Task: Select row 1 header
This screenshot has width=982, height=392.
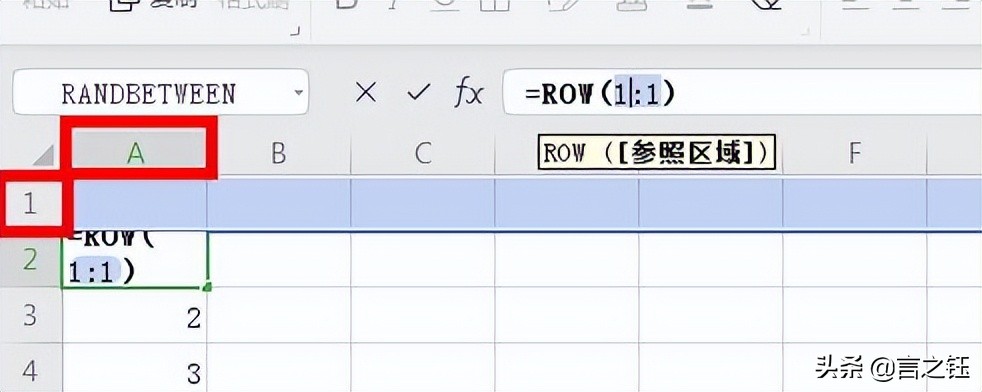Action: point(31,204)
